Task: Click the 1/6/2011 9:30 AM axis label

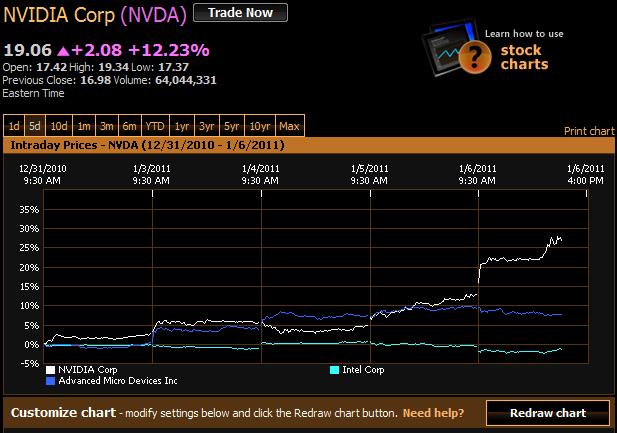Action: pos(477,174)
